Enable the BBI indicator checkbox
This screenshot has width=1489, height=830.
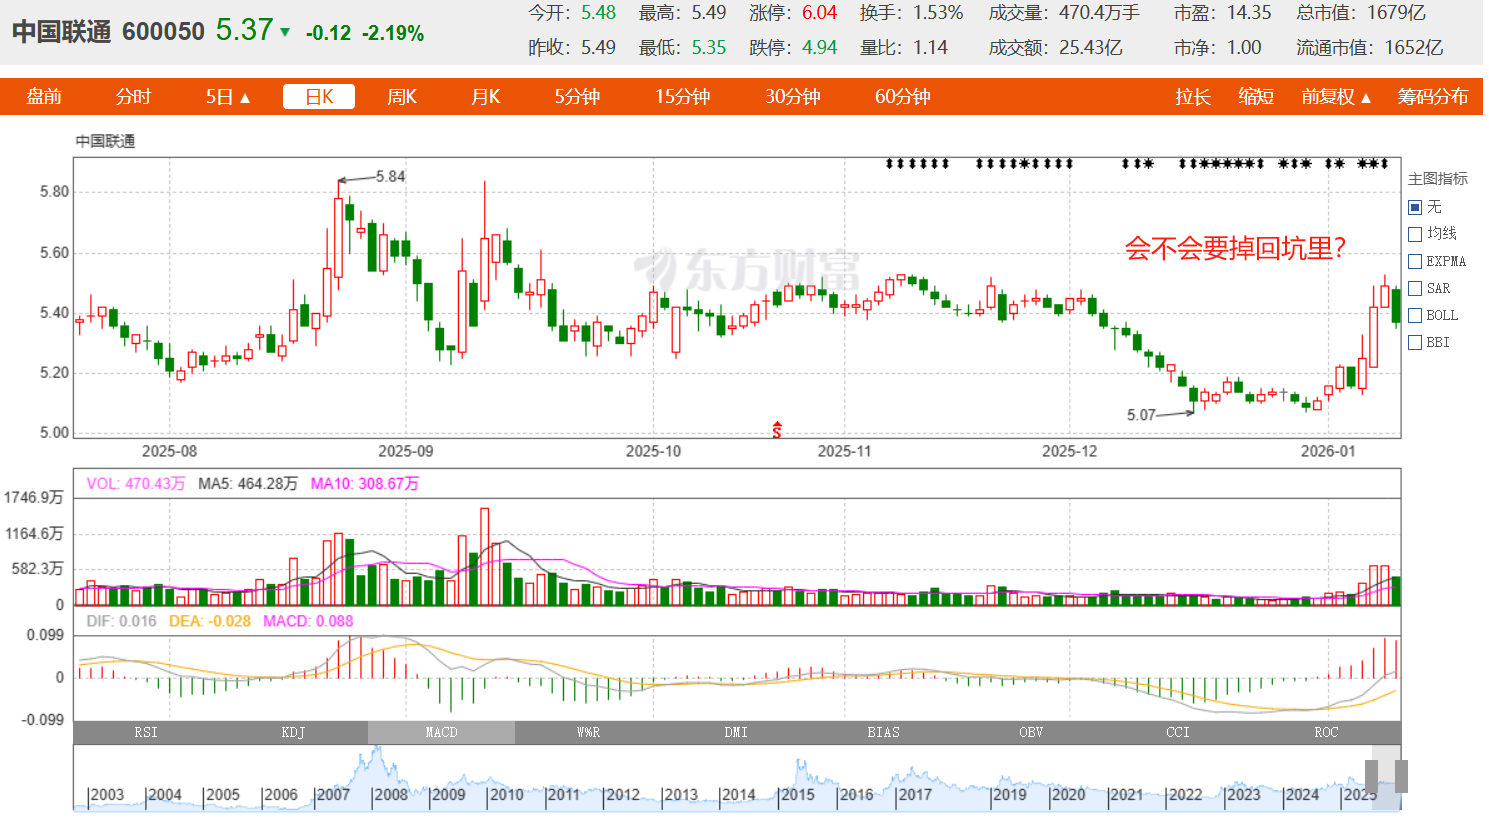pos(1415,342)
